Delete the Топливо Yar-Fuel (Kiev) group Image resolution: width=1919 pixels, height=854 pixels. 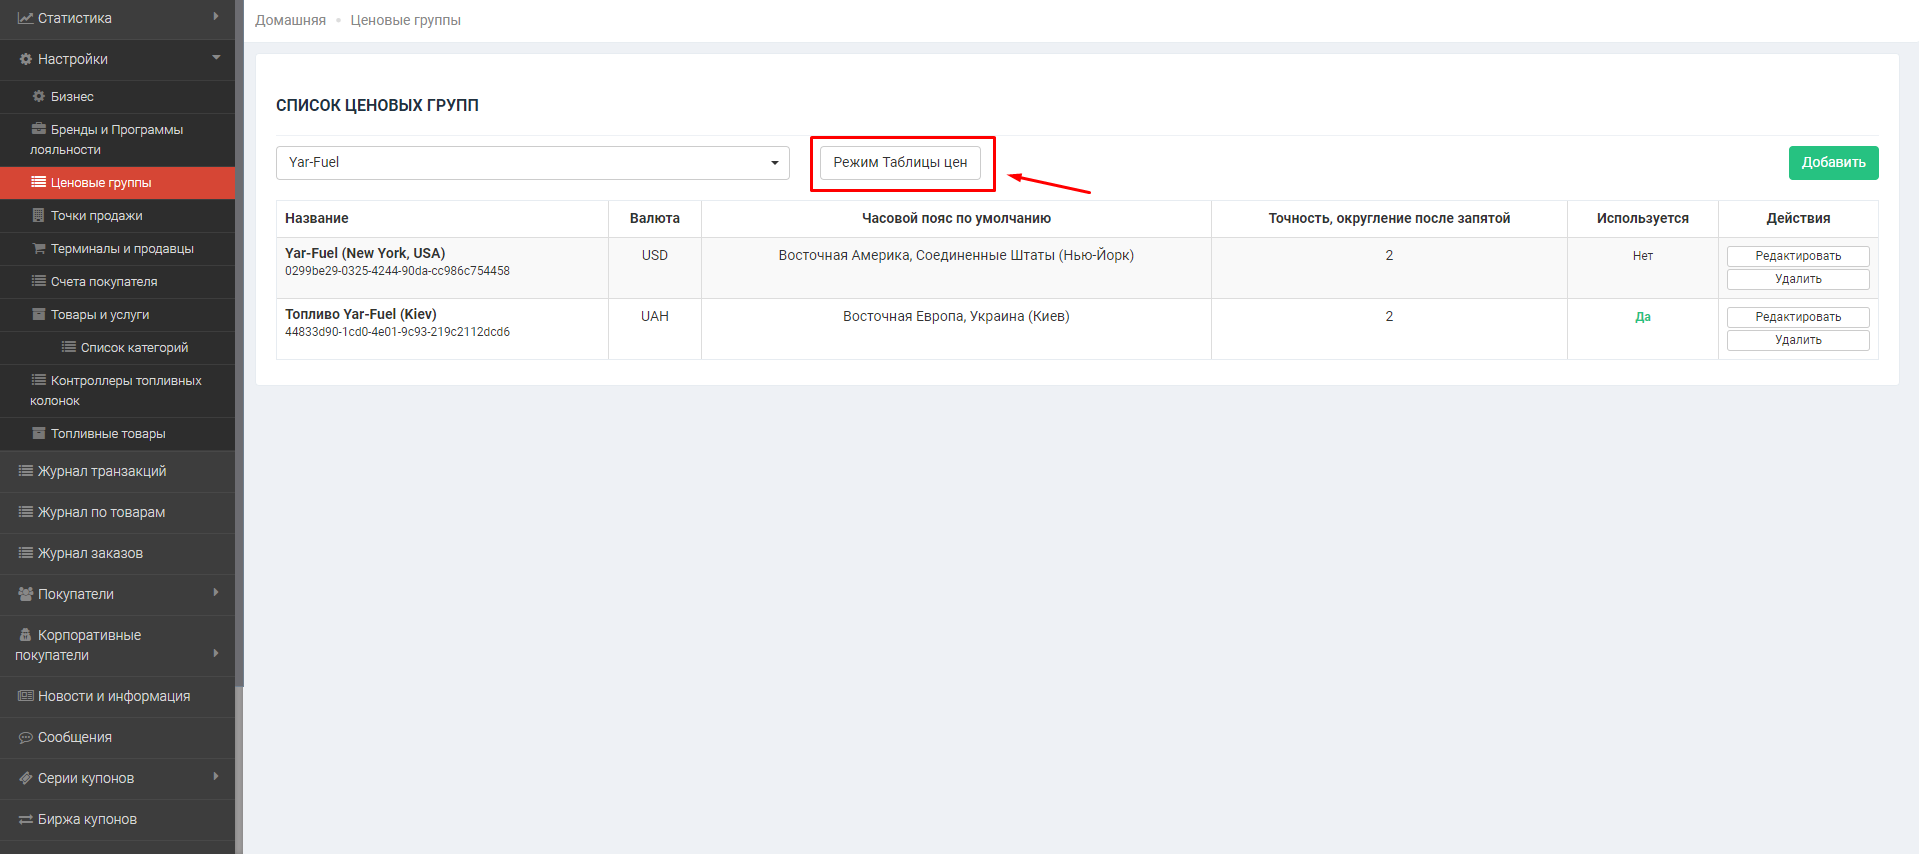click(x=1797, y=340)
